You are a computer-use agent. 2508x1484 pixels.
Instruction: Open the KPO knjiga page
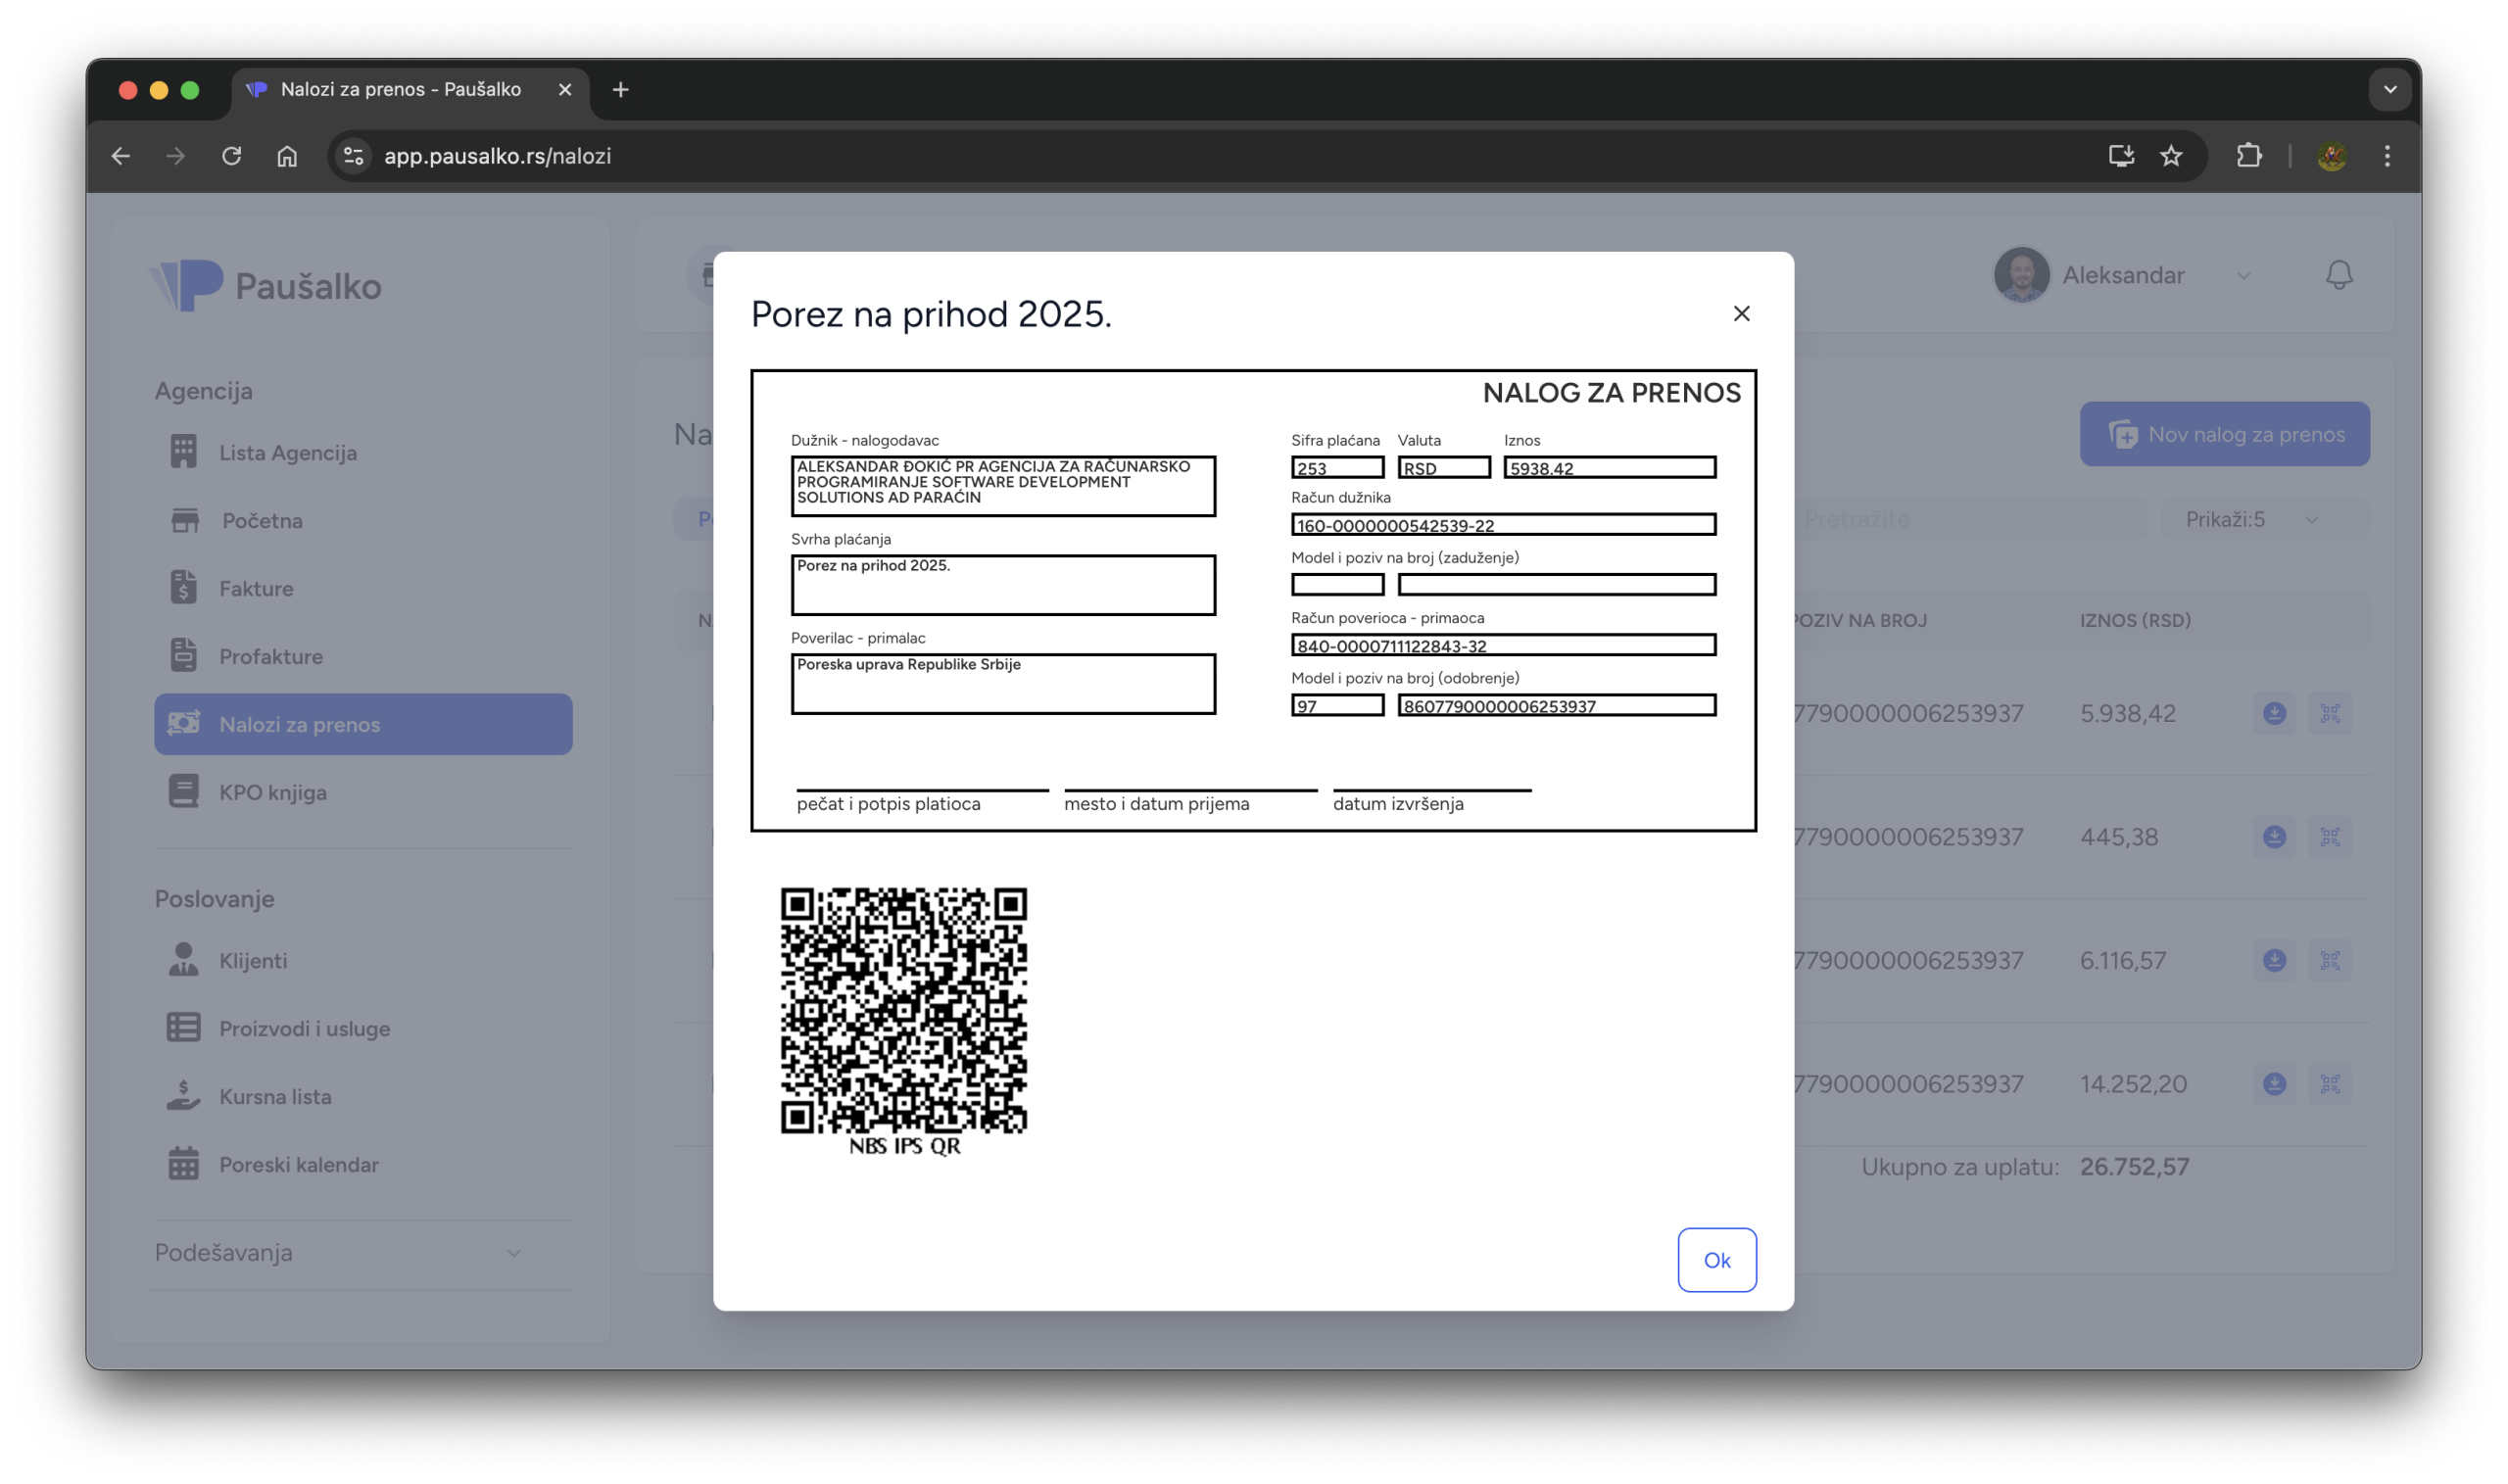coord(272,792)
